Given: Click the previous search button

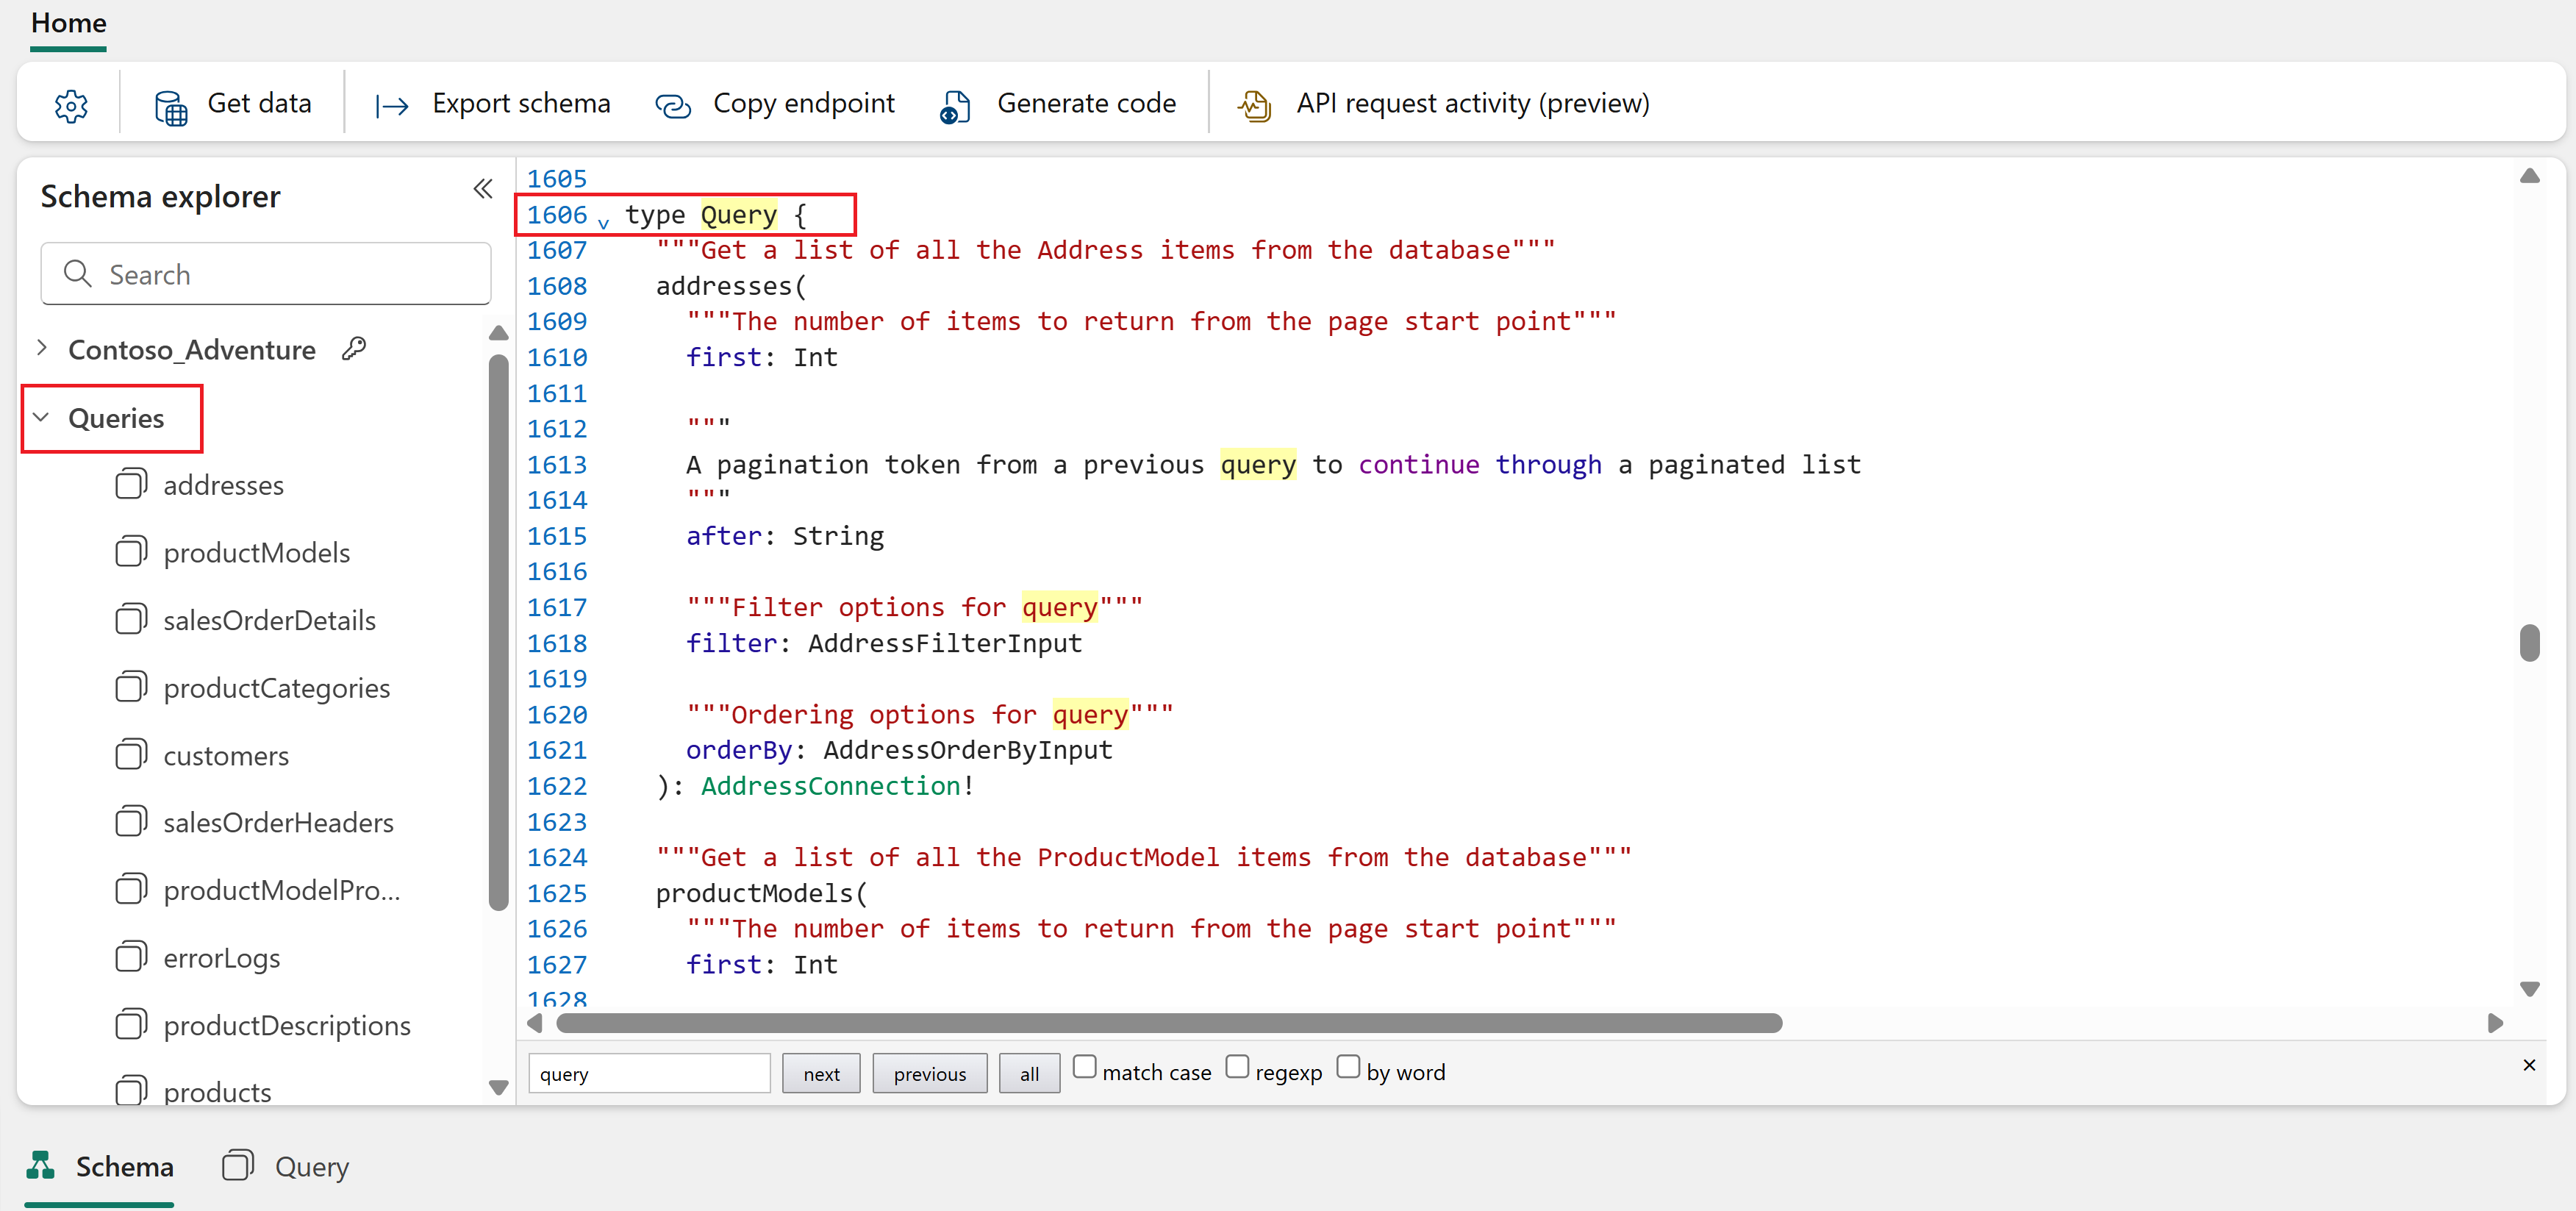Looking at the screenshot, I should [x=929, y=1074].
